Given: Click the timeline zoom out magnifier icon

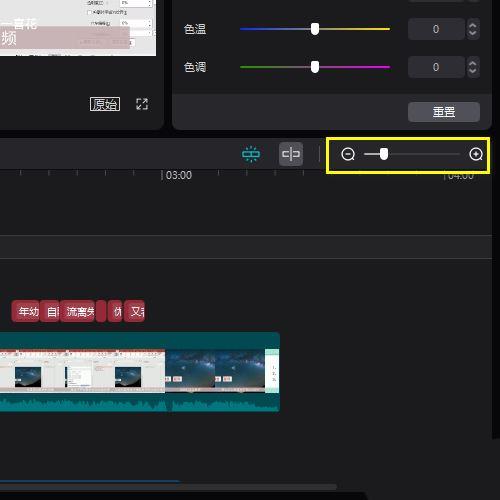Looking at the screenshot, I should (x=348, y=154).
